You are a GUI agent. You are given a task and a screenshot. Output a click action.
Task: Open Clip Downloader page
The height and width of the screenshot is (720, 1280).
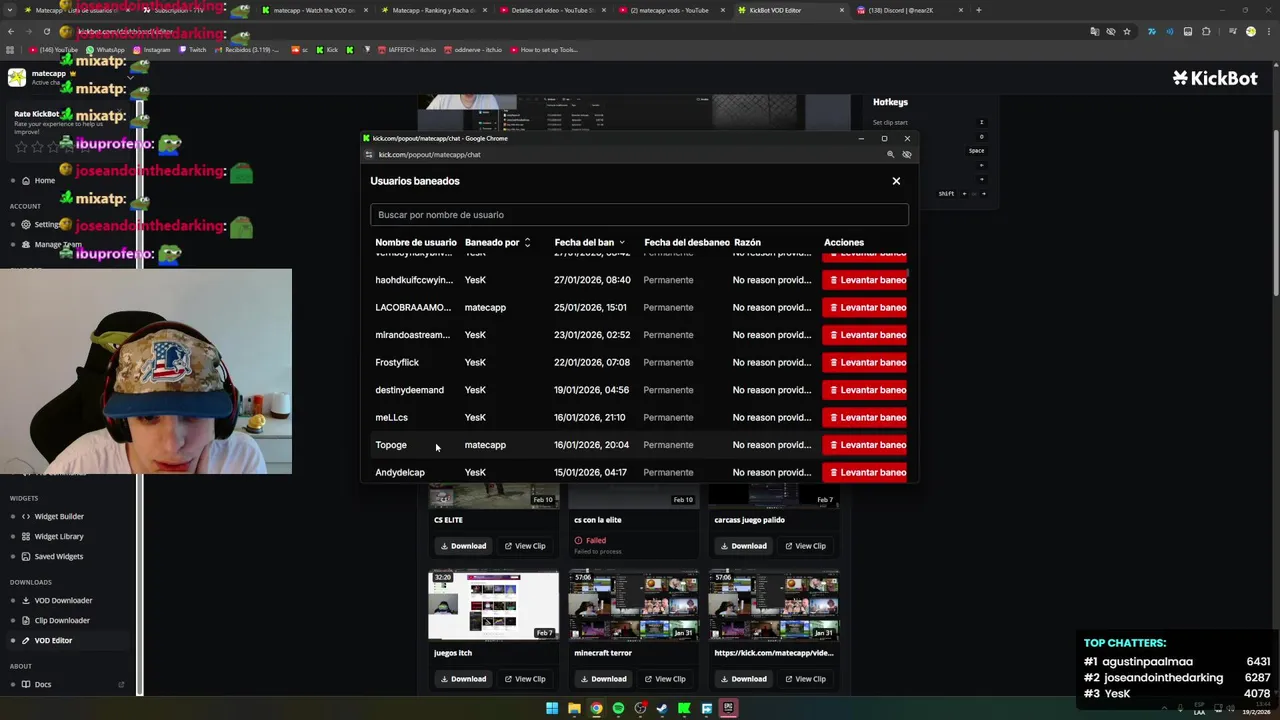(x=62, y=620)
